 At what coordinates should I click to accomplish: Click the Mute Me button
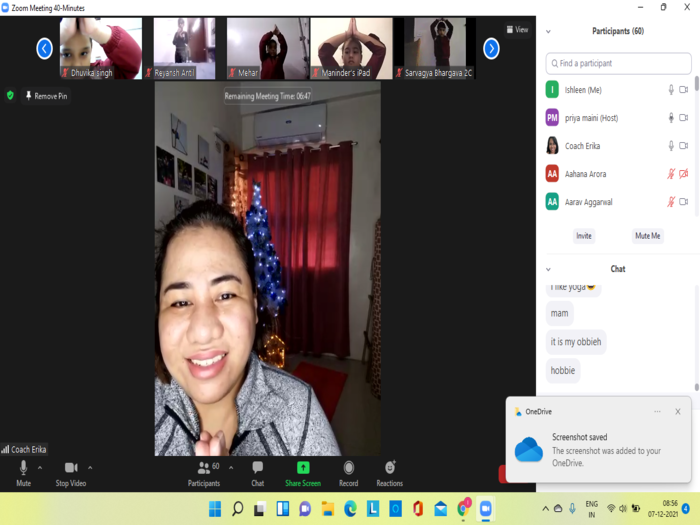[648, 236]
